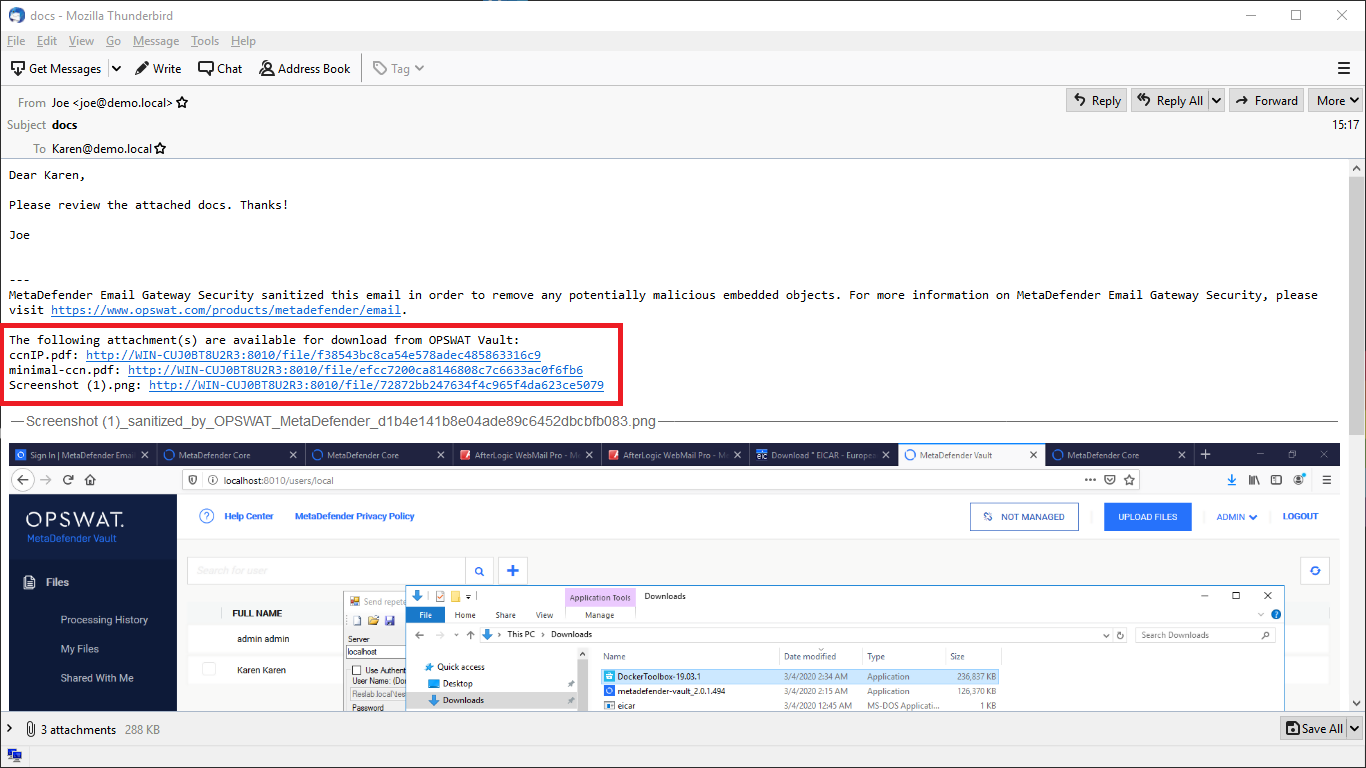Click the Reply All button

tap(1170, 100)
